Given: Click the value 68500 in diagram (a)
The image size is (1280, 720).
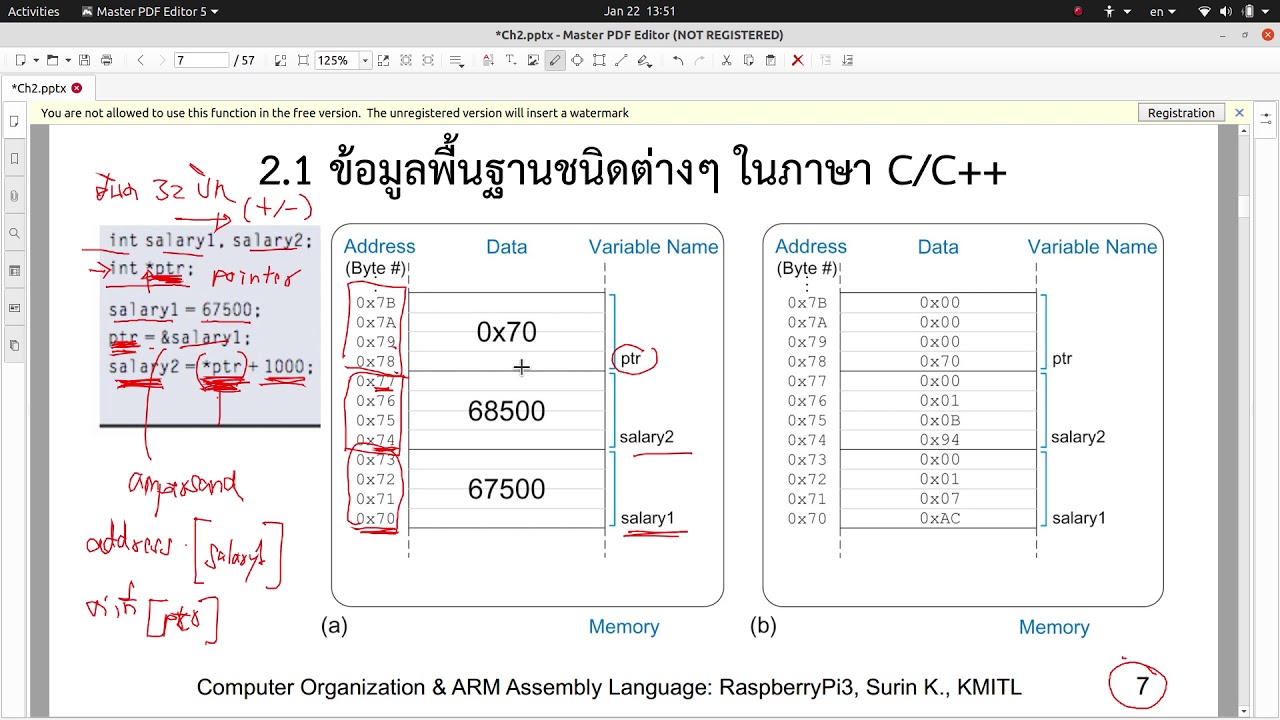Looking at the screenshot, I should pos(506,410).
